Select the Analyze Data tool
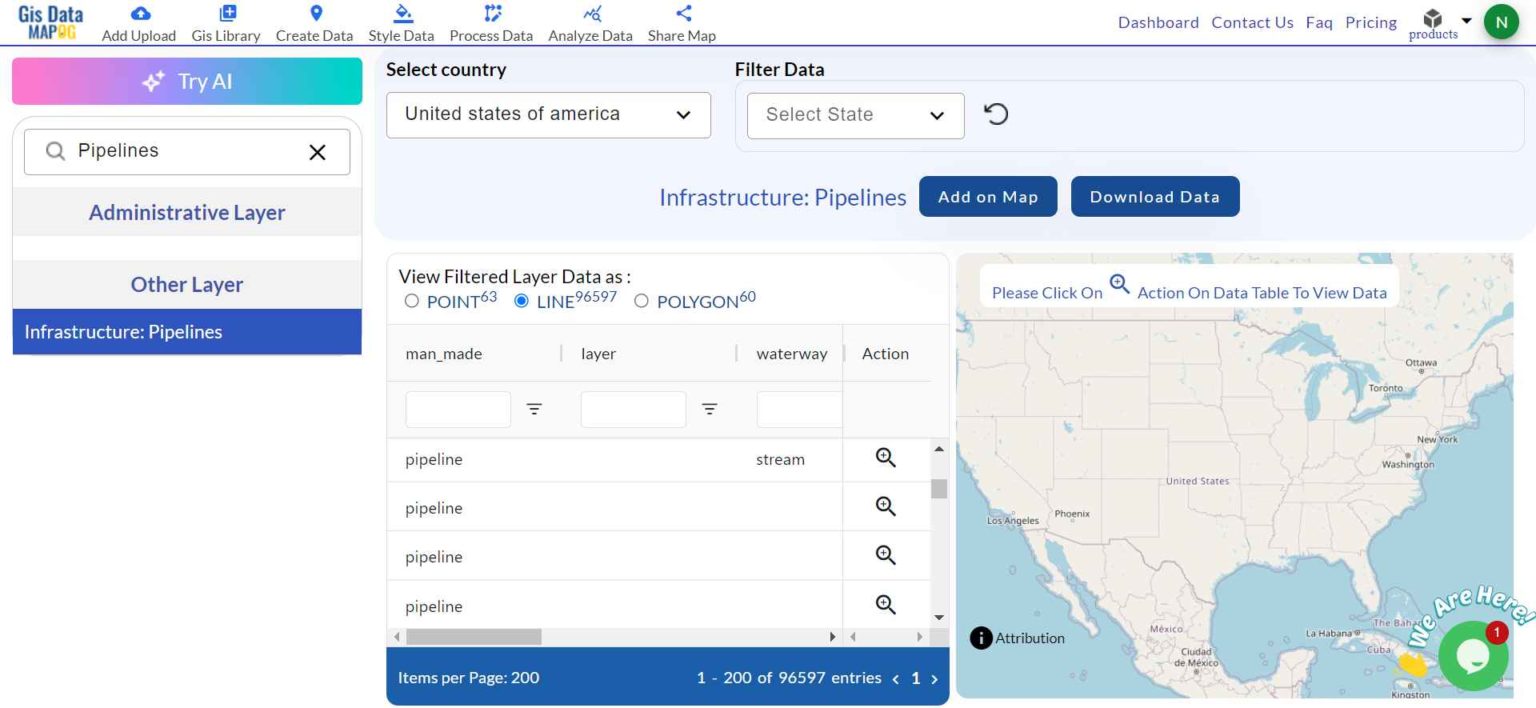The height and width of the screenshot is (708, 1536). (x=590, y=22)
